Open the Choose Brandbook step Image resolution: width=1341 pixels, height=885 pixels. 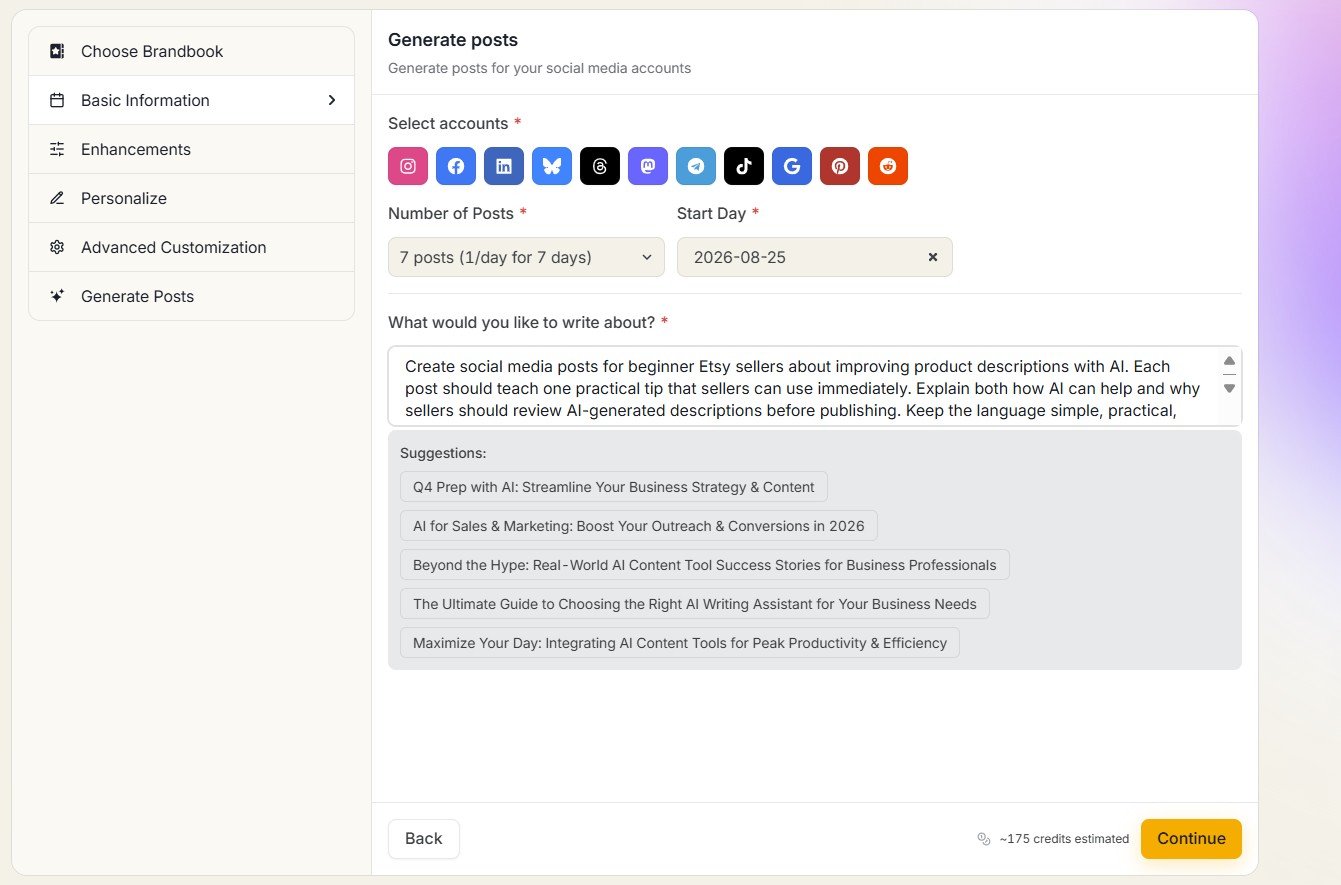pyautogui.click(x=192, y=51)
